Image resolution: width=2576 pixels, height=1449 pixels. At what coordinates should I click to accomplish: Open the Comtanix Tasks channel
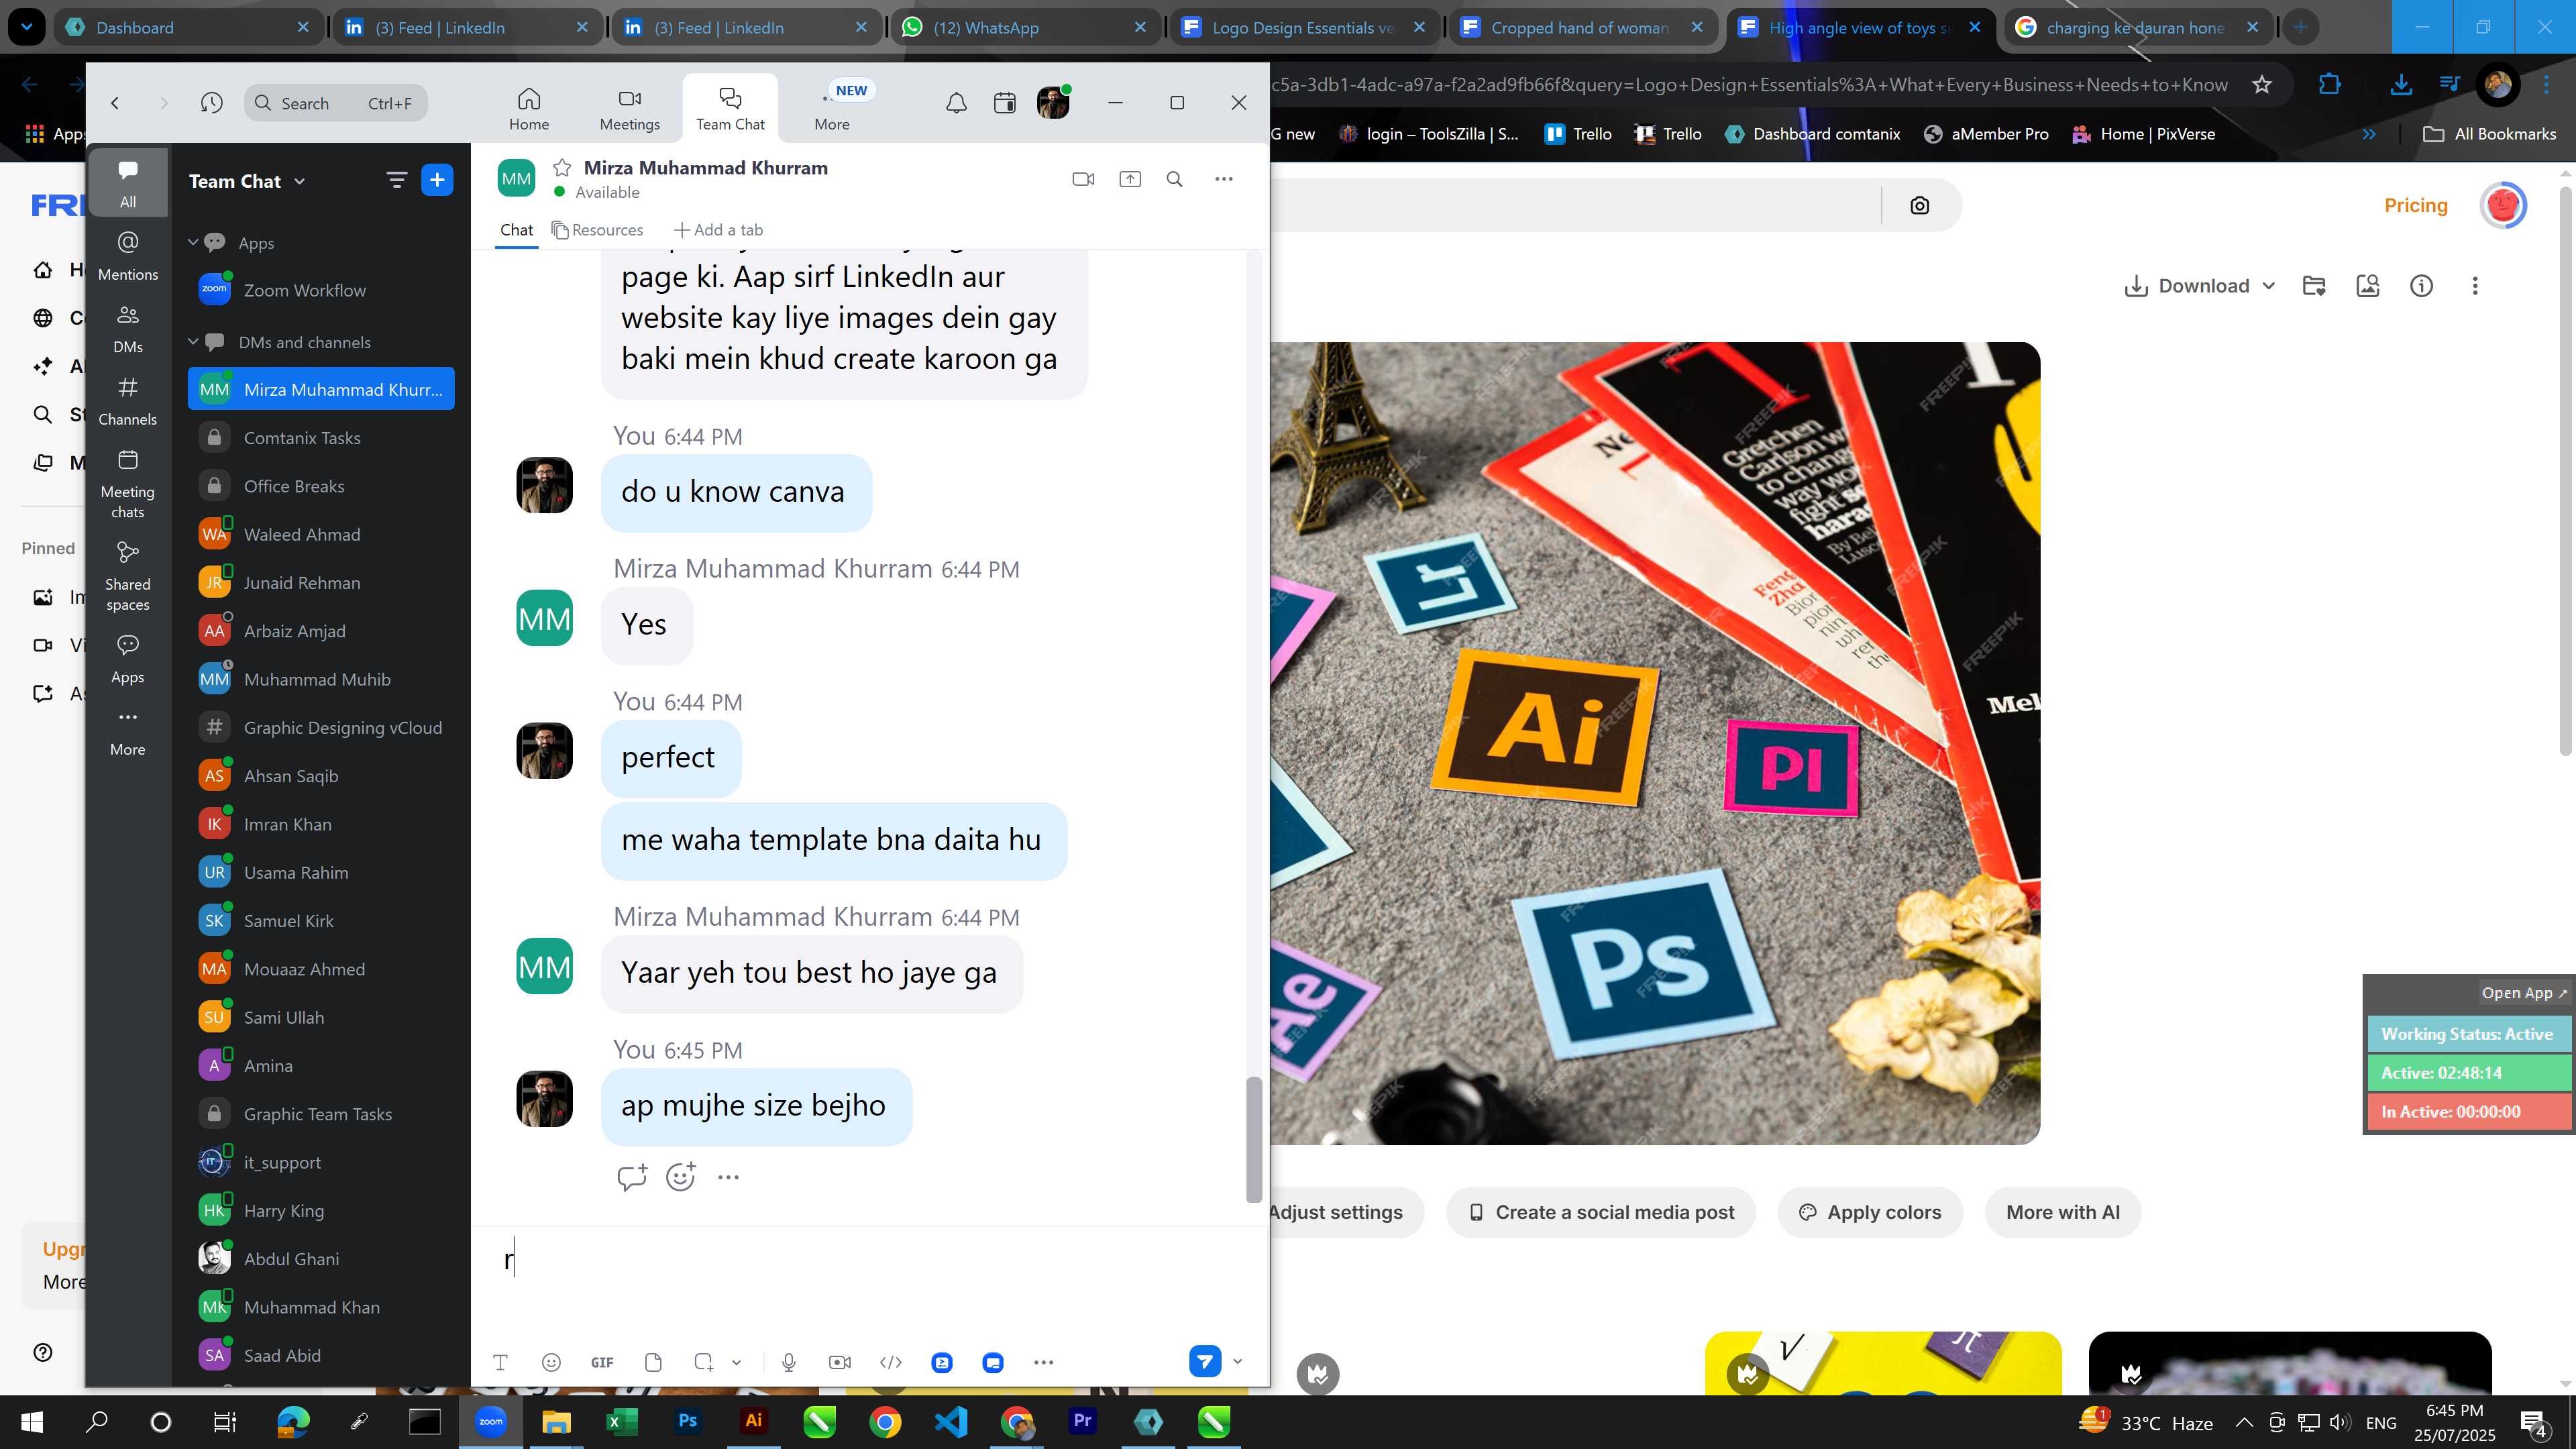tap(321, 438)
